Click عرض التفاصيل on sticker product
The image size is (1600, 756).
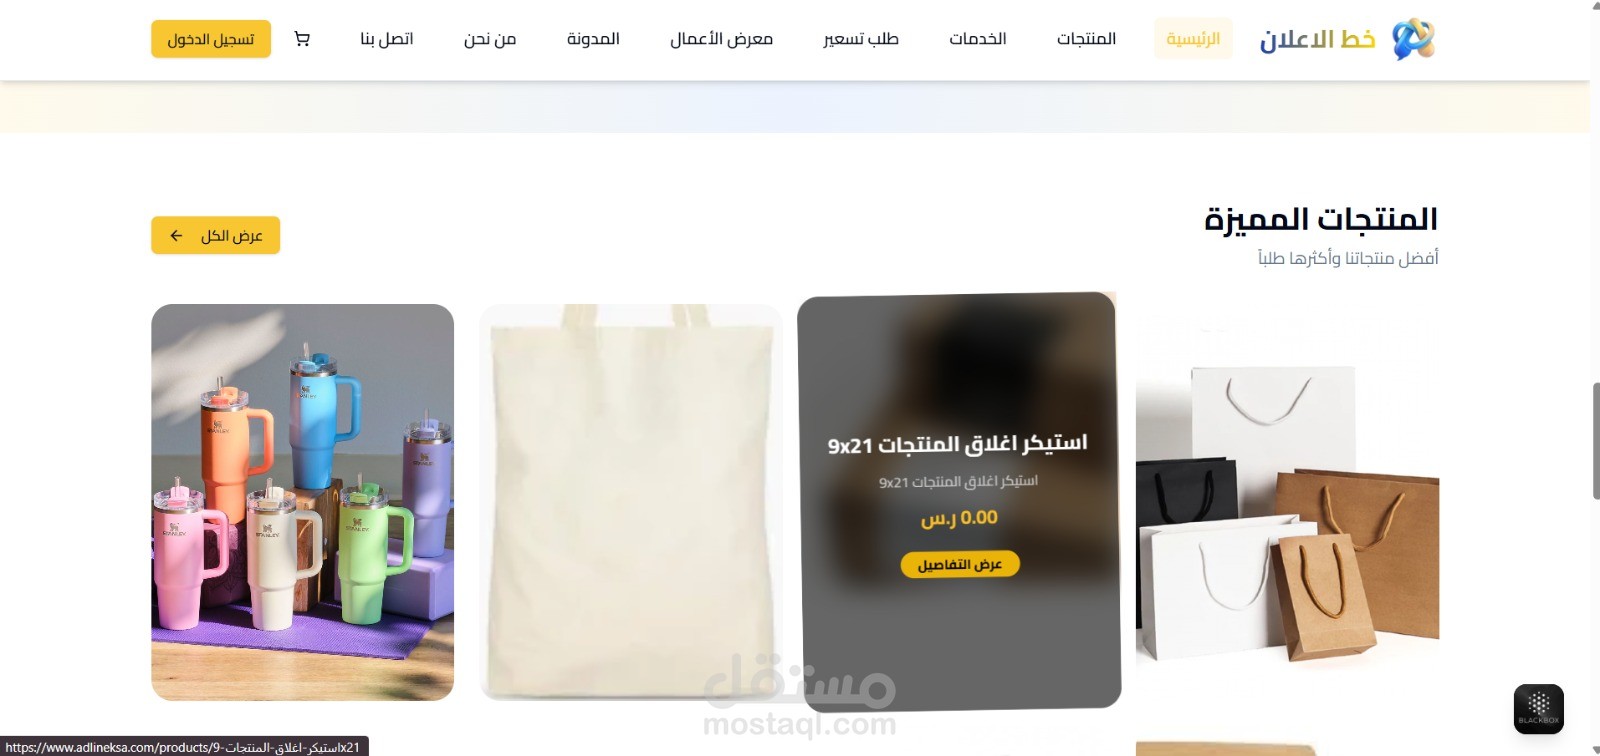[x=960, y=565]
